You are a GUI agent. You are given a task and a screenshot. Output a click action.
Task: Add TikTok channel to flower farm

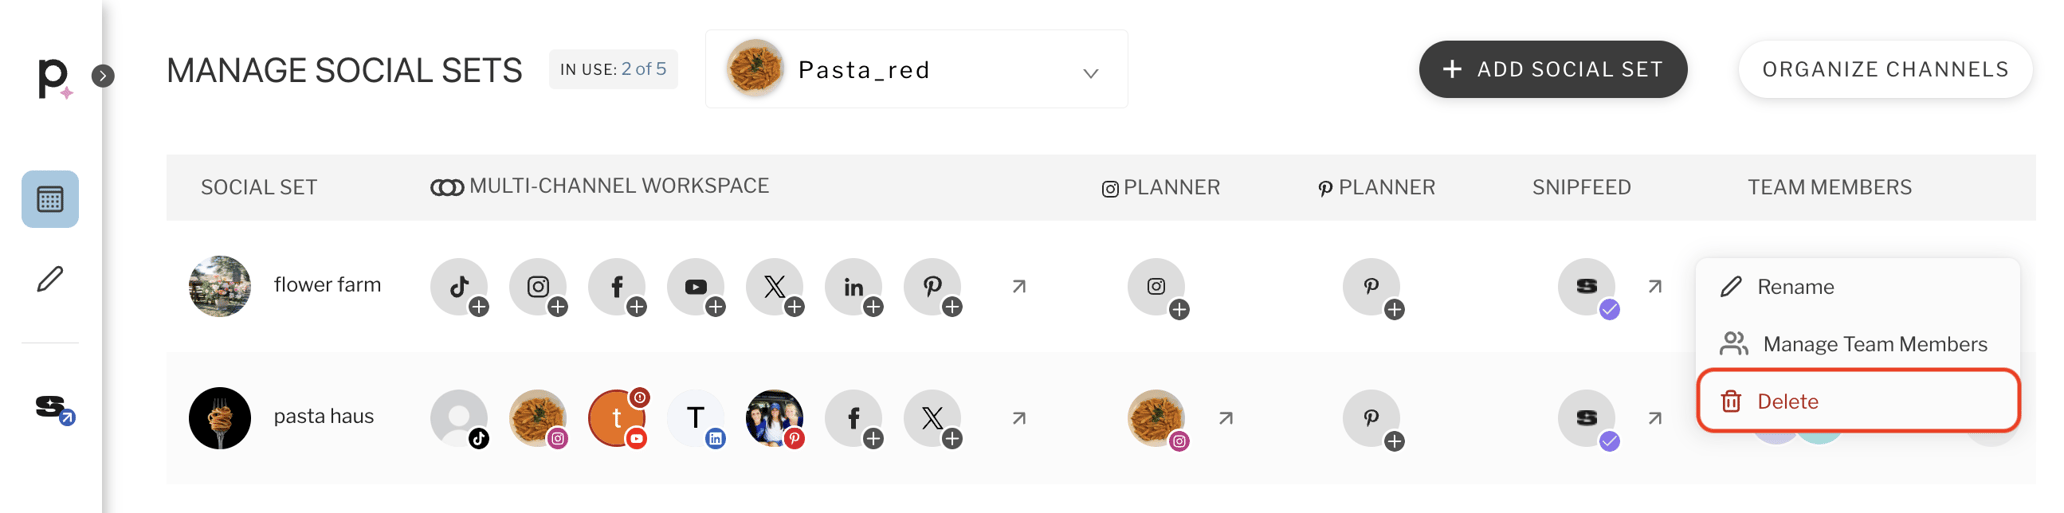[x=459, y=287]
